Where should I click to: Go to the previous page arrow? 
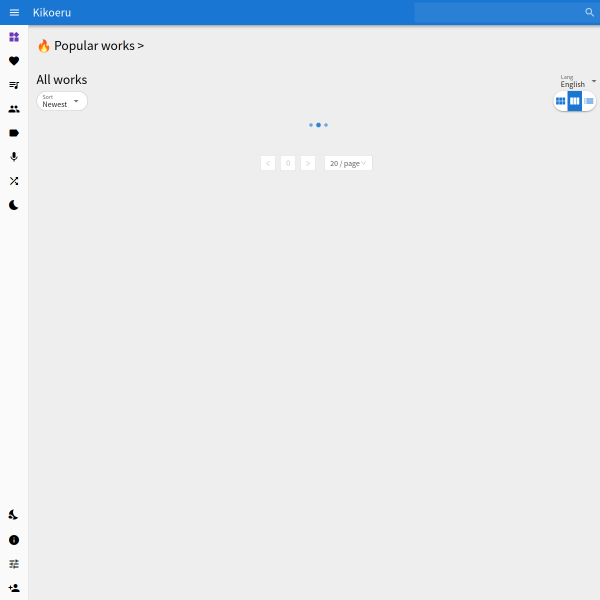(268, 163)
